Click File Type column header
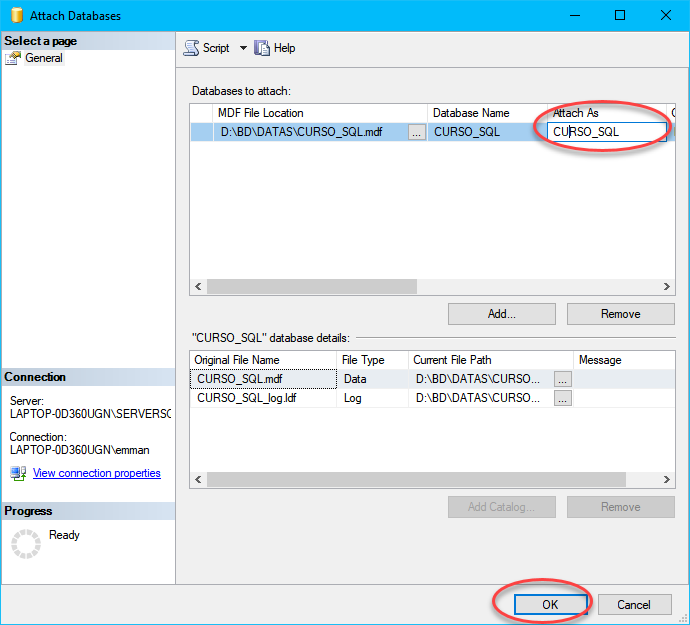The width and height of the screenshot is (690, 625). pyautogui.click(x=372, y=360)
